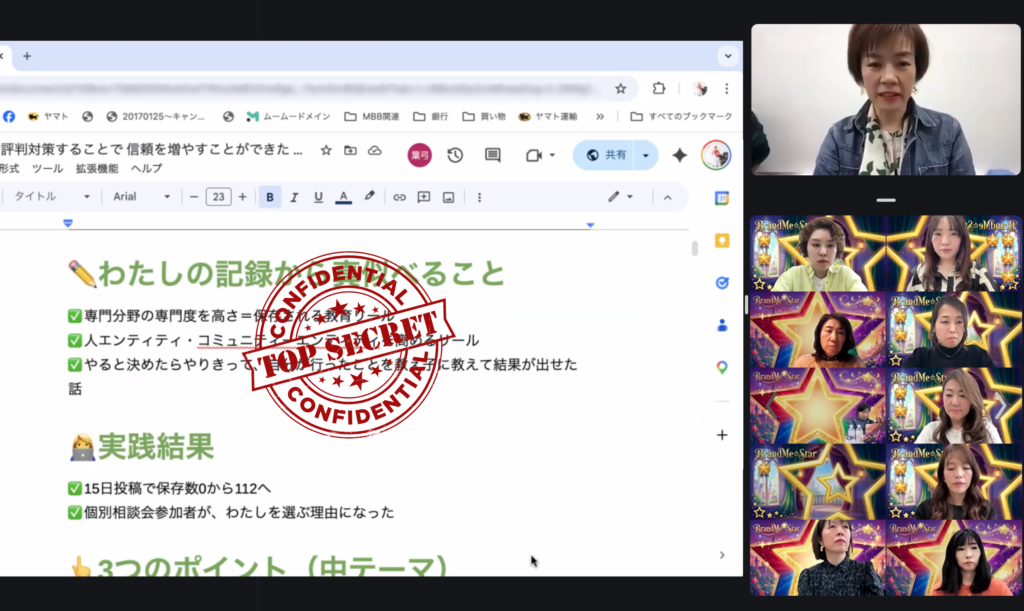
Task: Open Google Calendar in side panel
Action: [x=722, y=198]
